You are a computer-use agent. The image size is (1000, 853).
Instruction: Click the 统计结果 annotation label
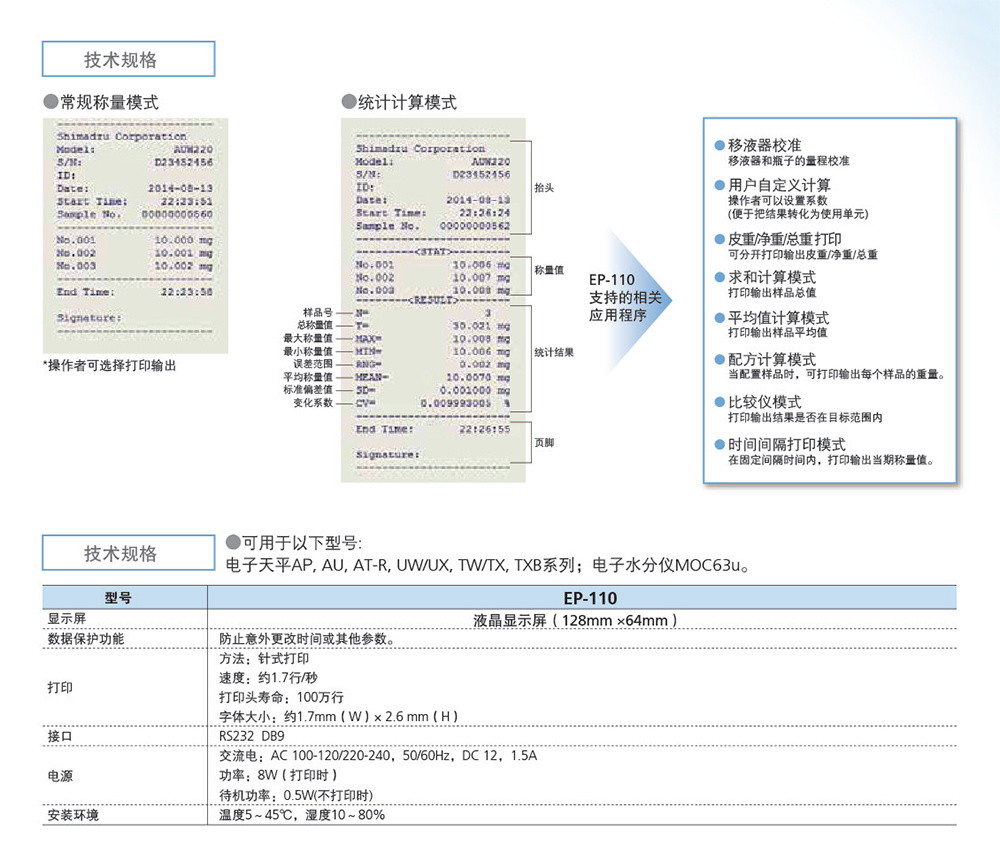(554, 352)
